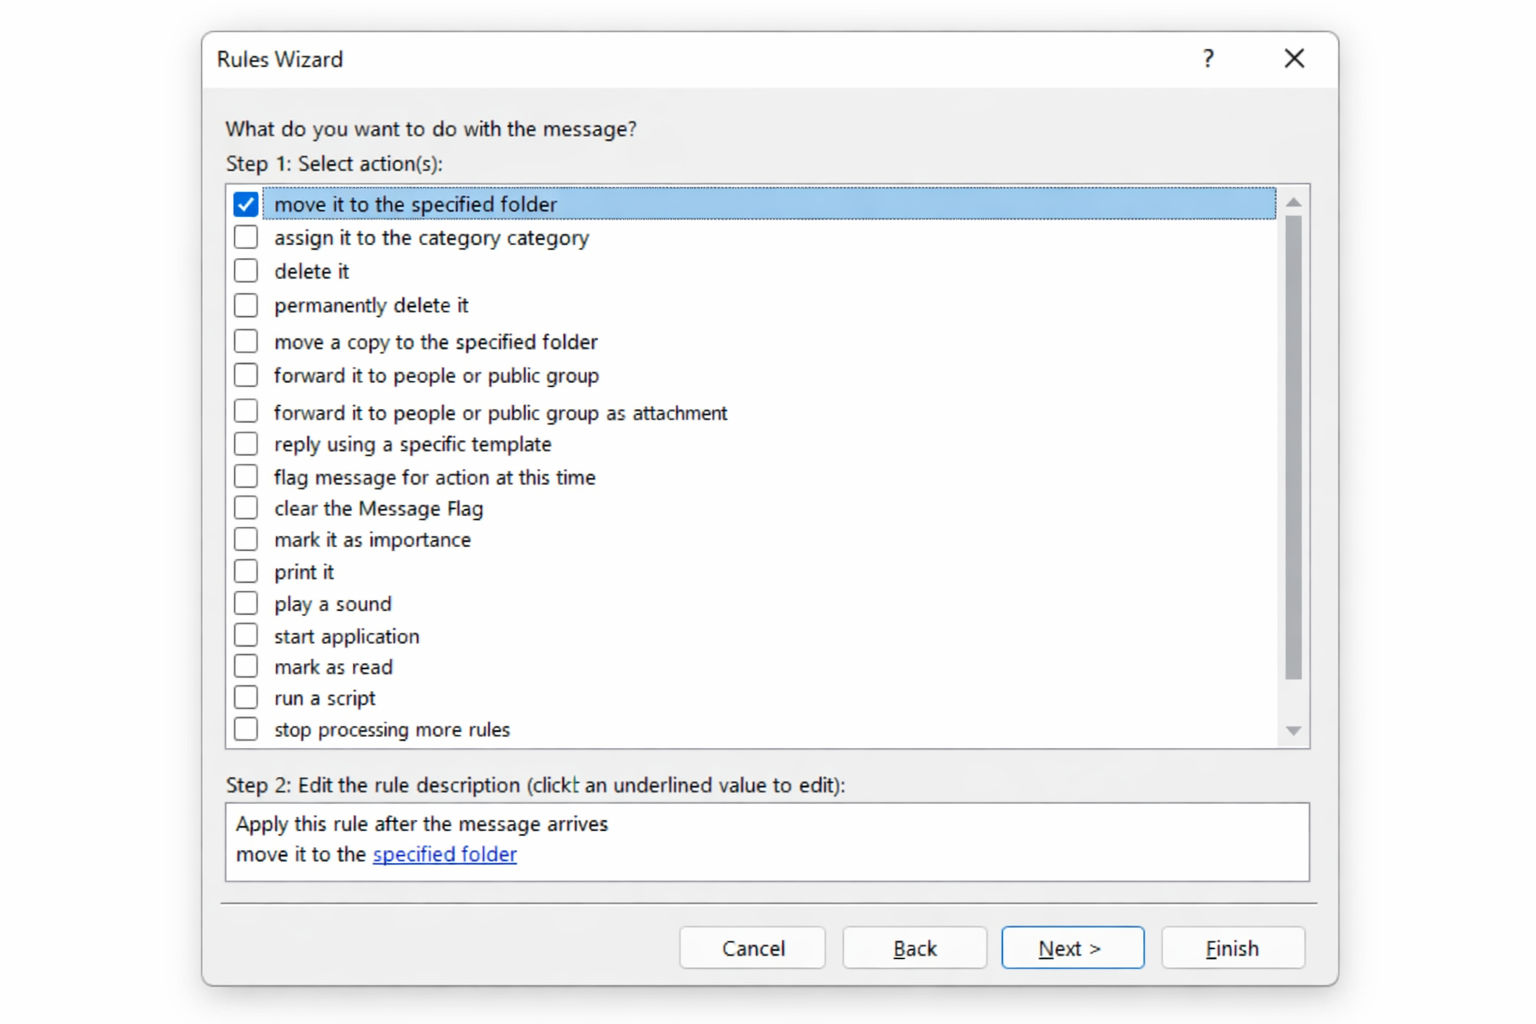The width and height of the screenshot is (1536, 1024).
Task: Uncheck 'move it to the specified folder'
Action: 245,203
